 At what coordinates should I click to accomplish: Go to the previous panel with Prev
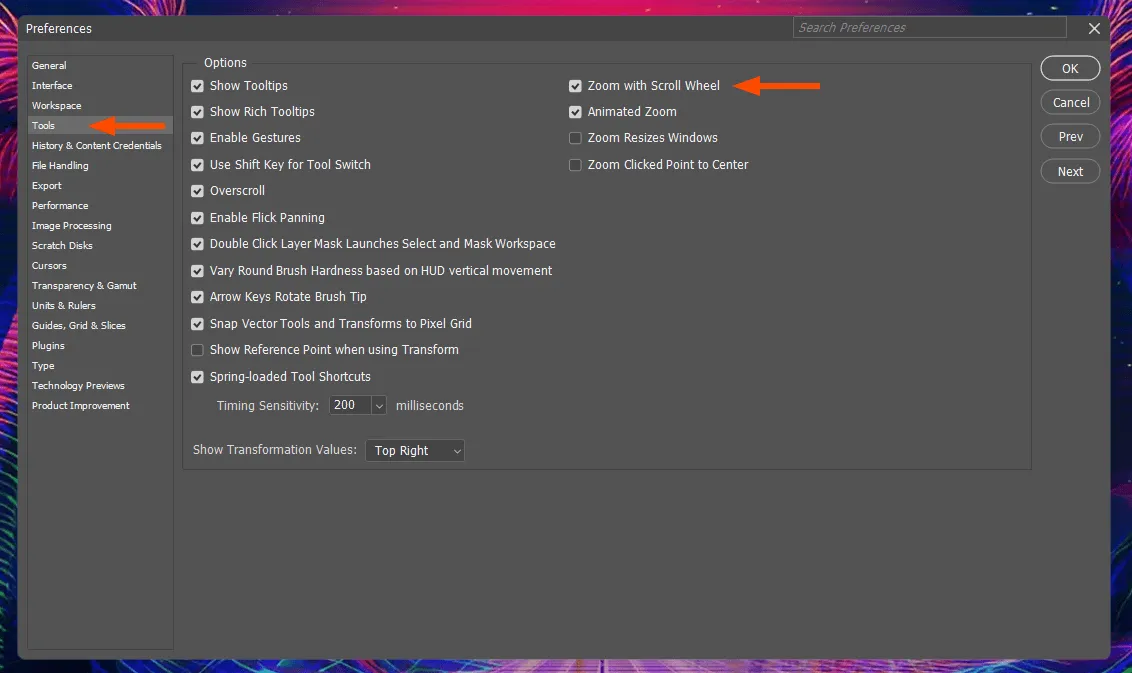tap(1070, 136)
